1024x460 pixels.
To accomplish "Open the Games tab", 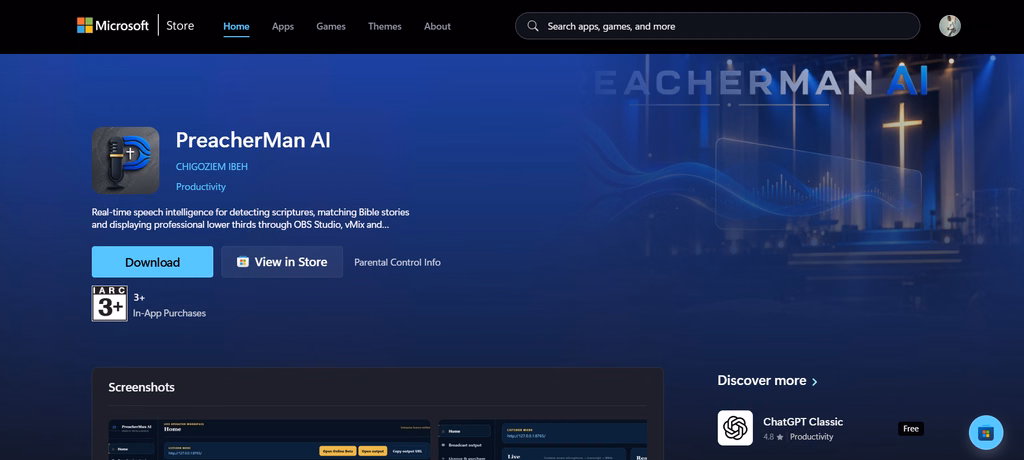I will pyautogui.click(x=331, y=27).
